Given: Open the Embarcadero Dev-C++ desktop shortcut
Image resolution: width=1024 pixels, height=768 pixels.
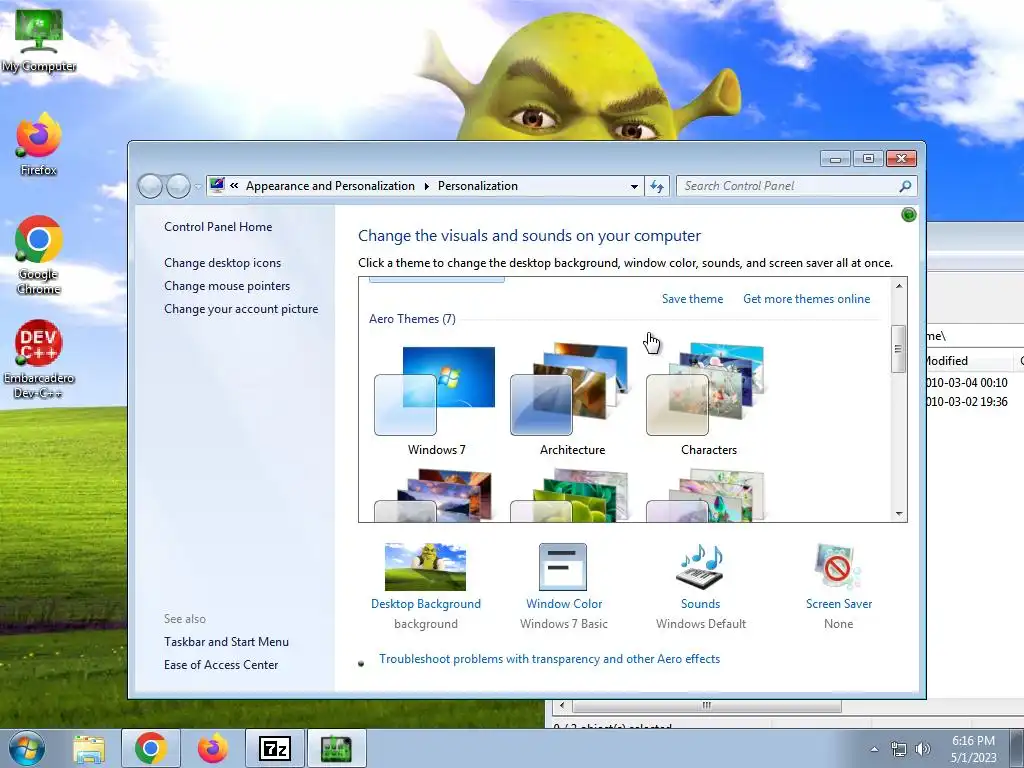Looking at the screenshot, I should 39,359.
